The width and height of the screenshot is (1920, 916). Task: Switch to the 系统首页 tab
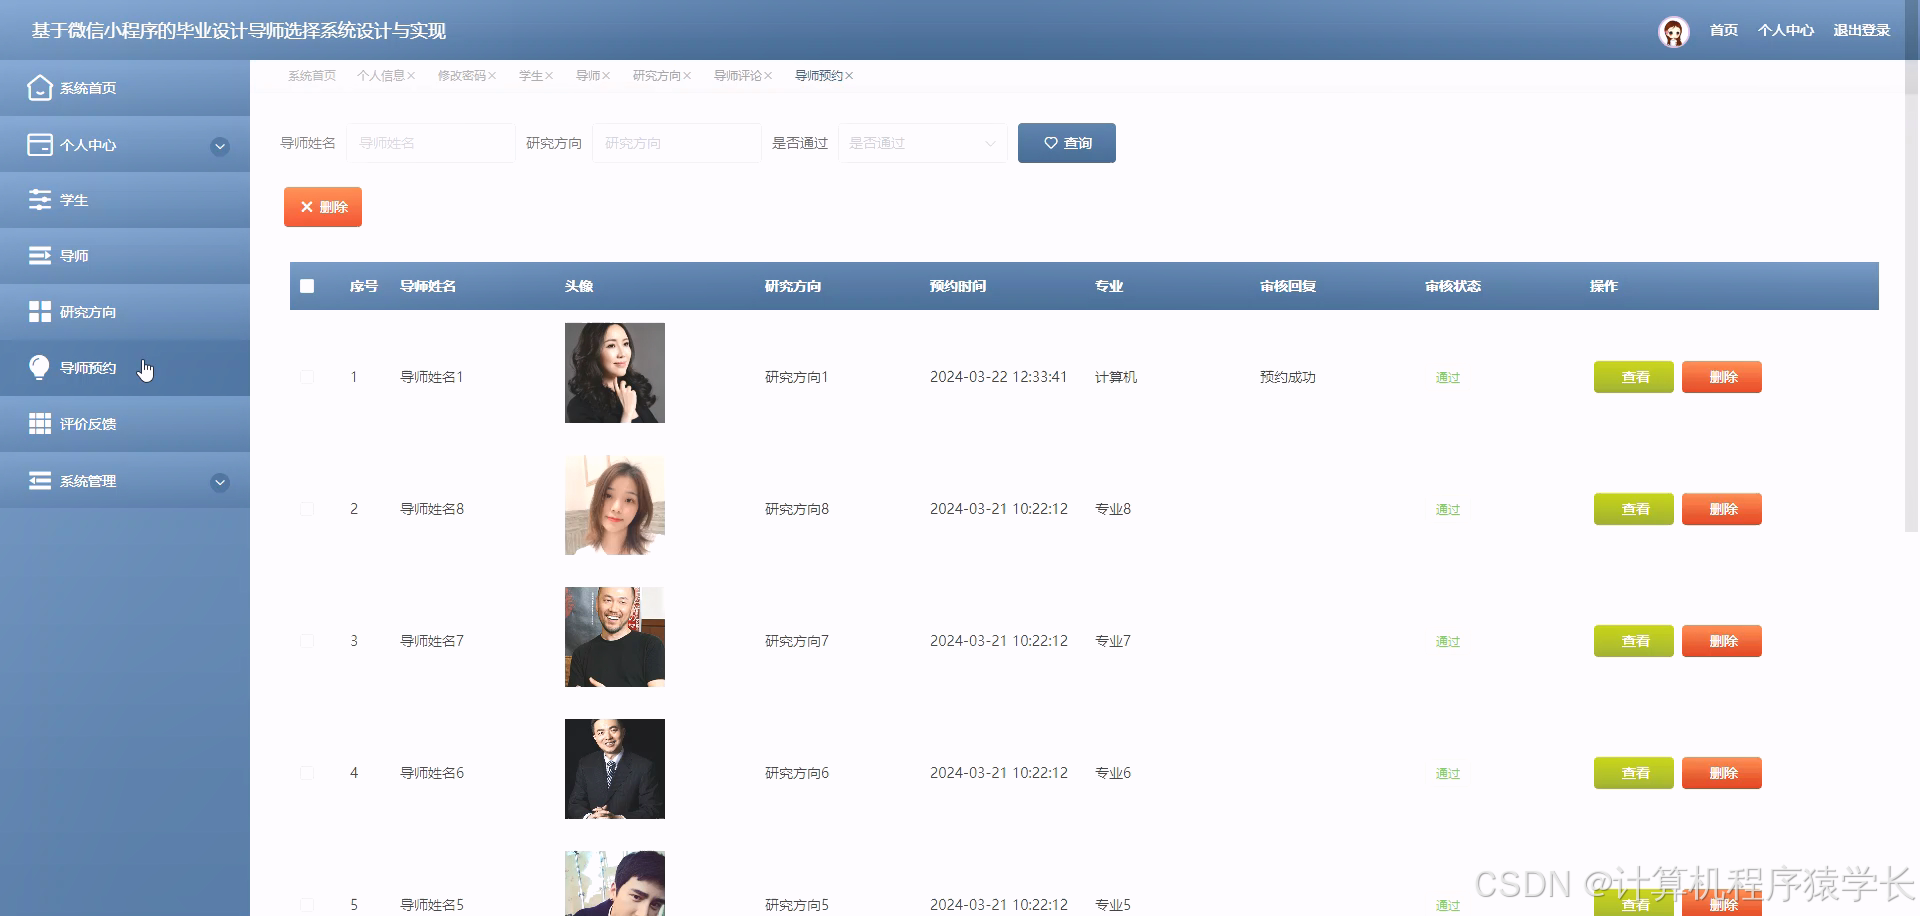(x=312, y=76)
